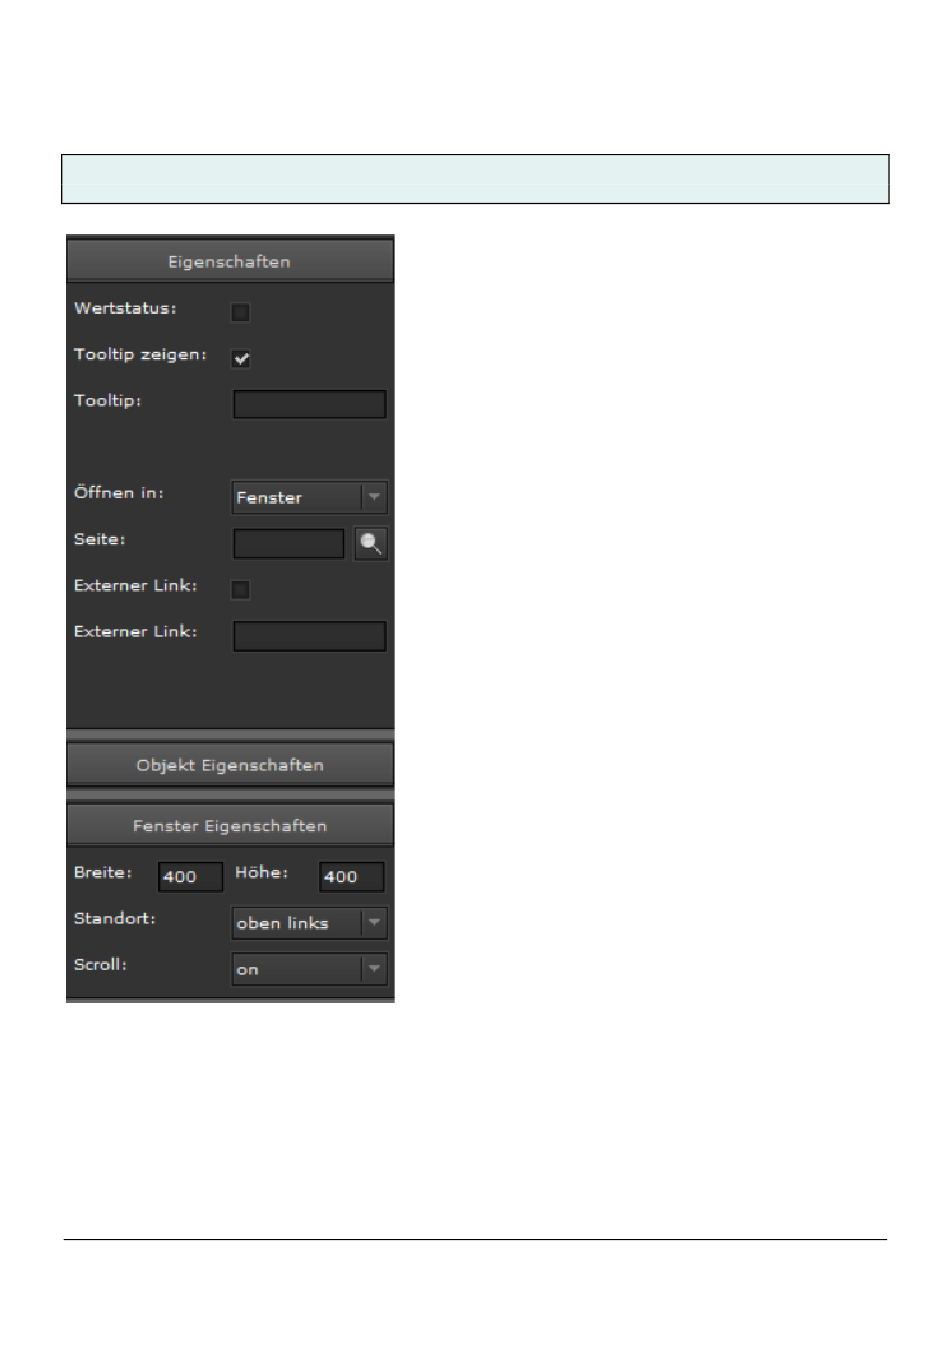This screenshot has height=1369, width=950.
Task: Tick the Externer Link checkbox
Action: coord(240,590)
